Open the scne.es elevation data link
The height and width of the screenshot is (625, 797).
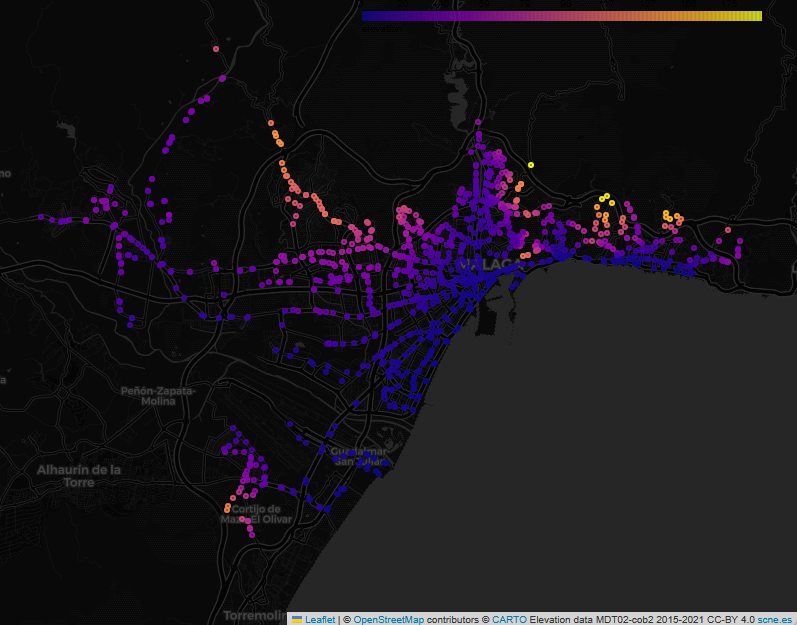[775, 619]
